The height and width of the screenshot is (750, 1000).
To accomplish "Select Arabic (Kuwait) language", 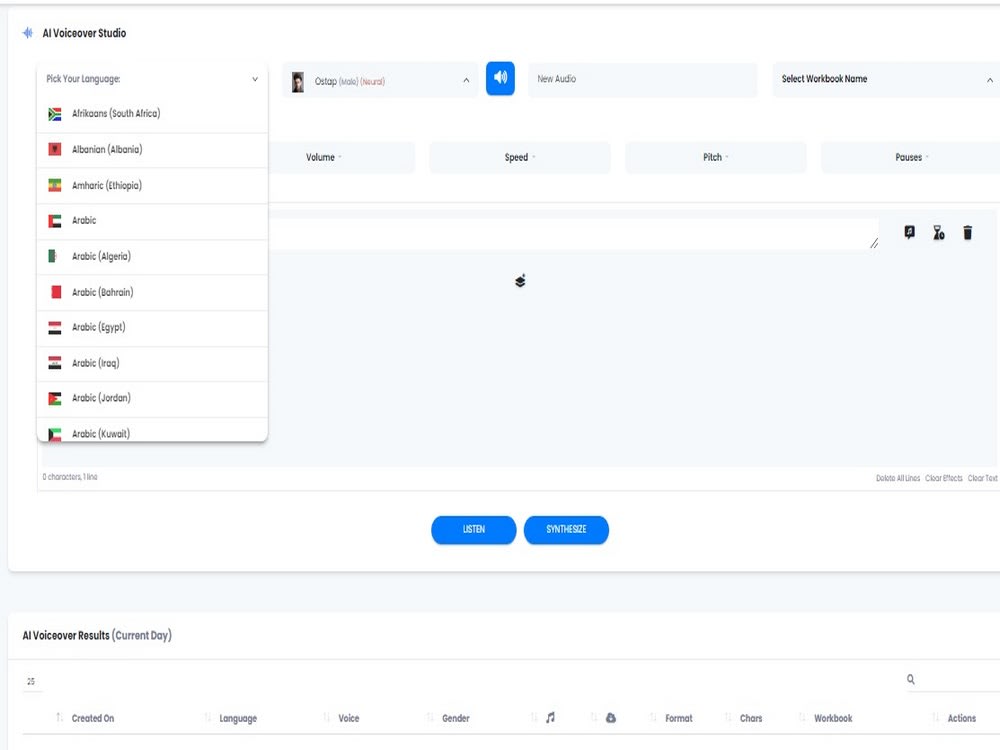I will pyautogui.click(x=152, y=430).
